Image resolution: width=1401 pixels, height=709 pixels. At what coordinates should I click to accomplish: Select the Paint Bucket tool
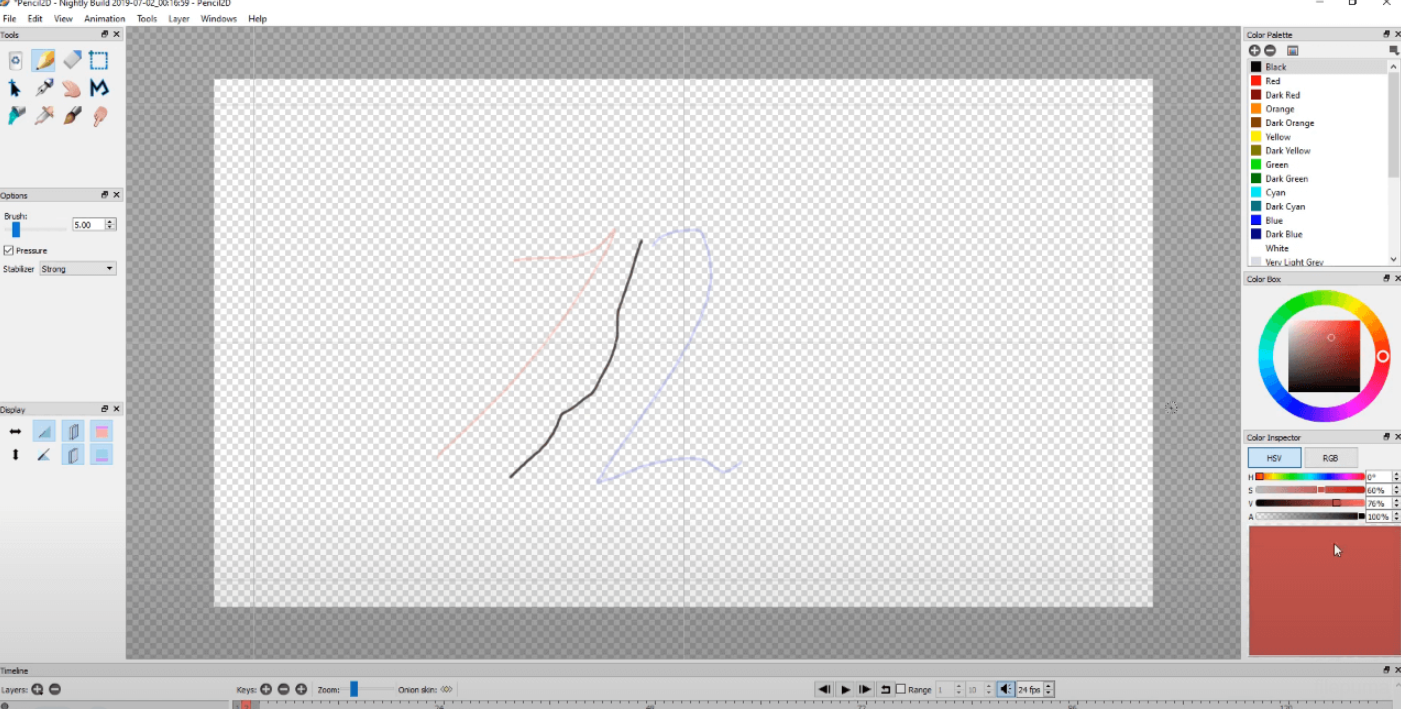tap(15, 117)
